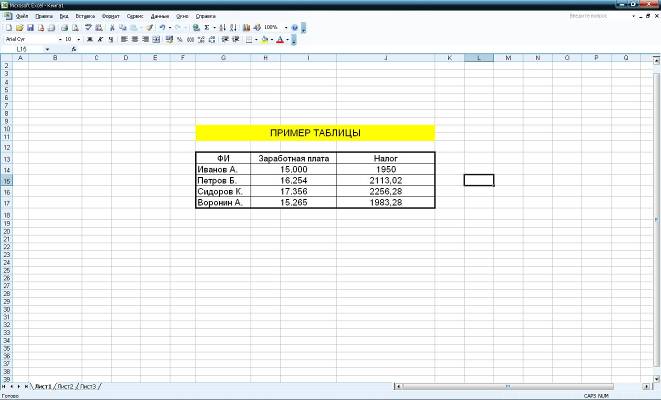Image resolution: width=661 pixels, height=400 pixels.
Task: Apply cell borders icon
Action: point(249,40)
